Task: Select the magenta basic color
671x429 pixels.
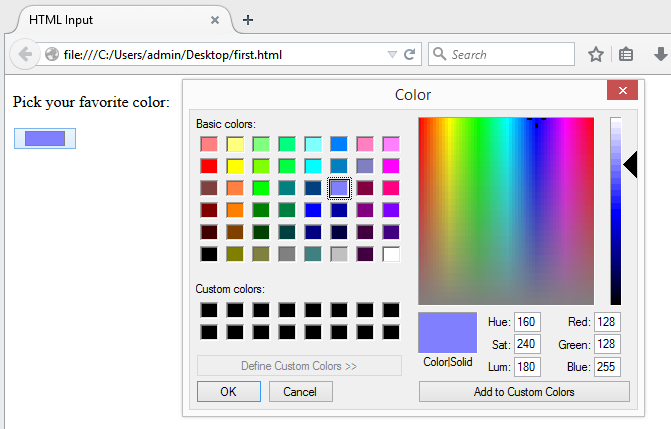Action: pos(391,166)
